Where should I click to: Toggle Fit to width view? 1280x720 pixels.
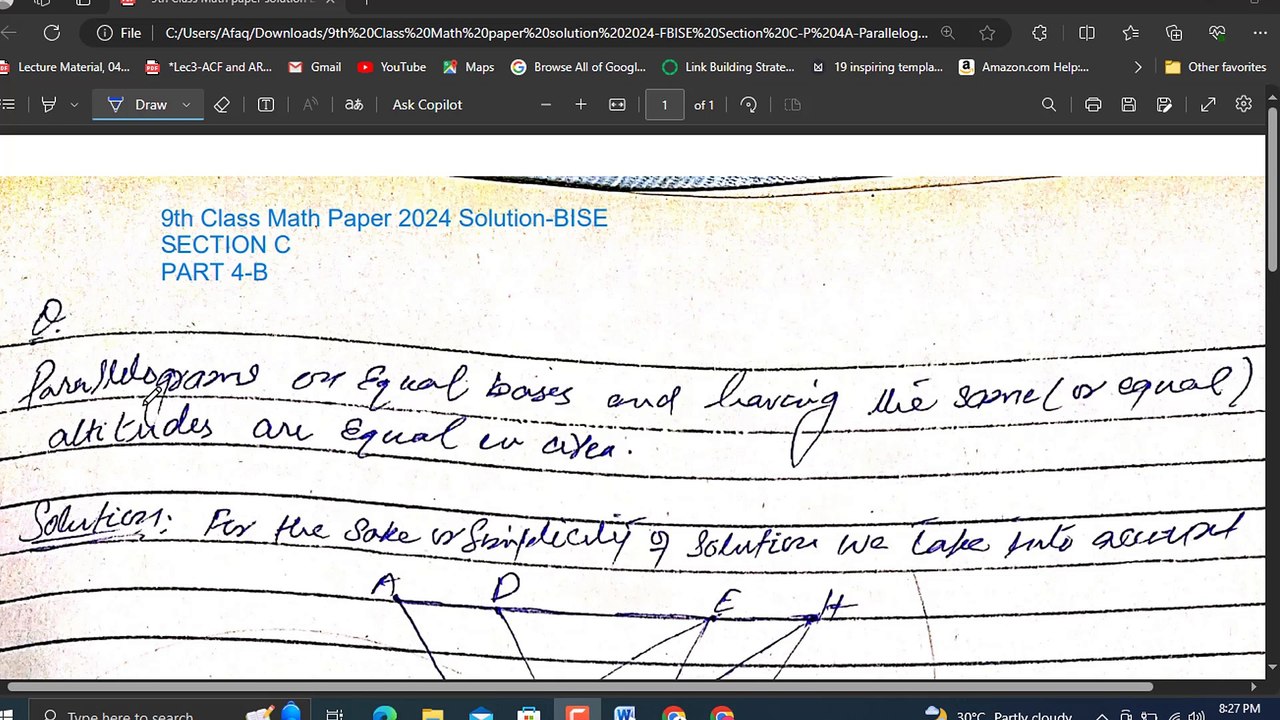617,104
